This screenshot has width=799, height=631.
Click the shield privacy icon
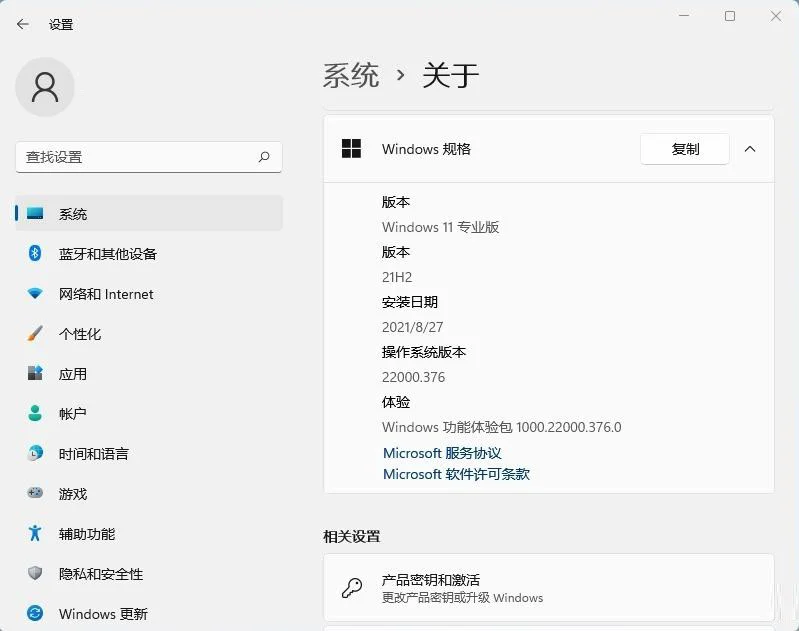click(35, 573)
